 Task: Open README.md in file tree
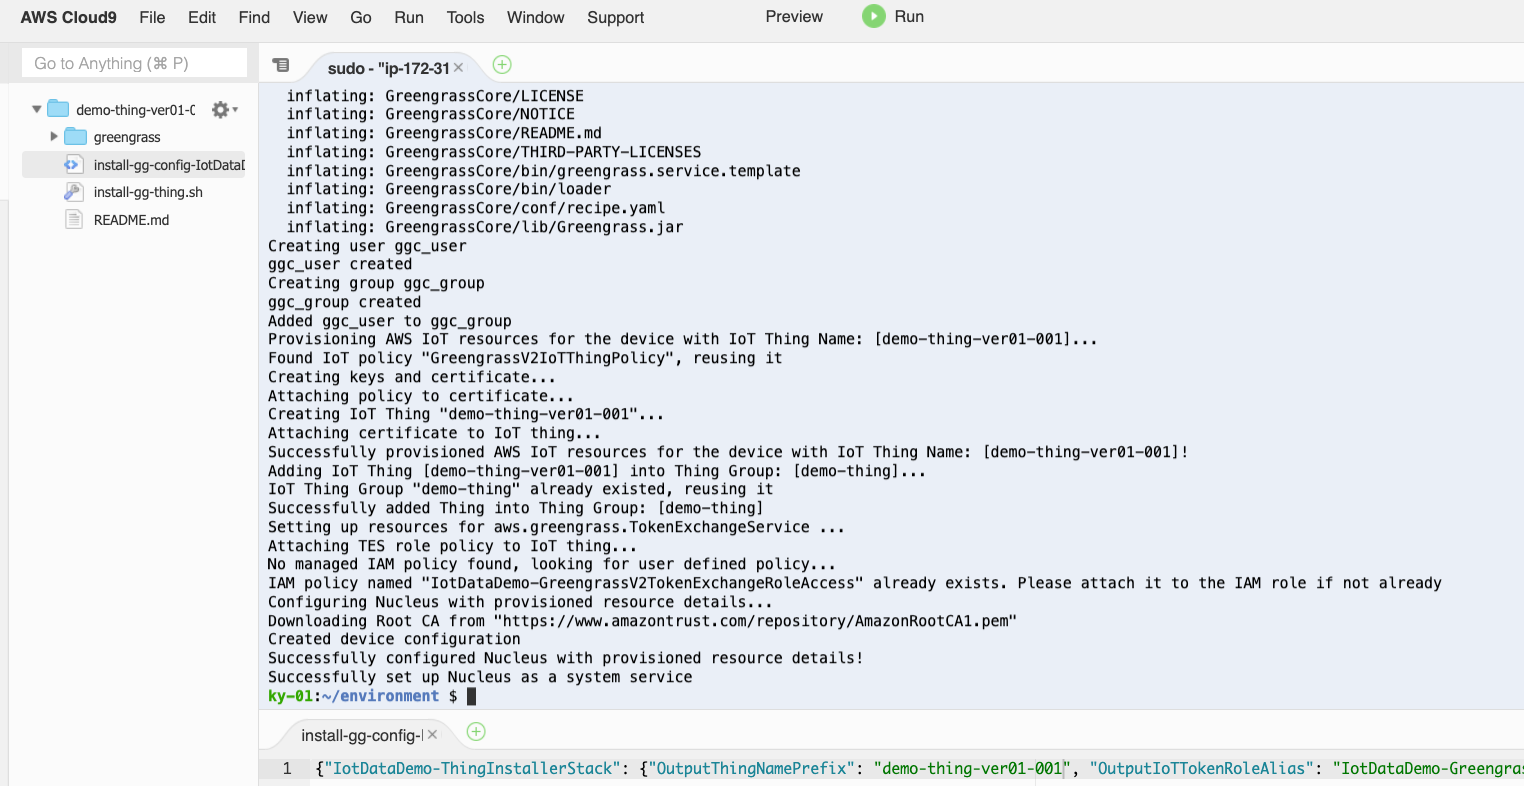[131, 220]
